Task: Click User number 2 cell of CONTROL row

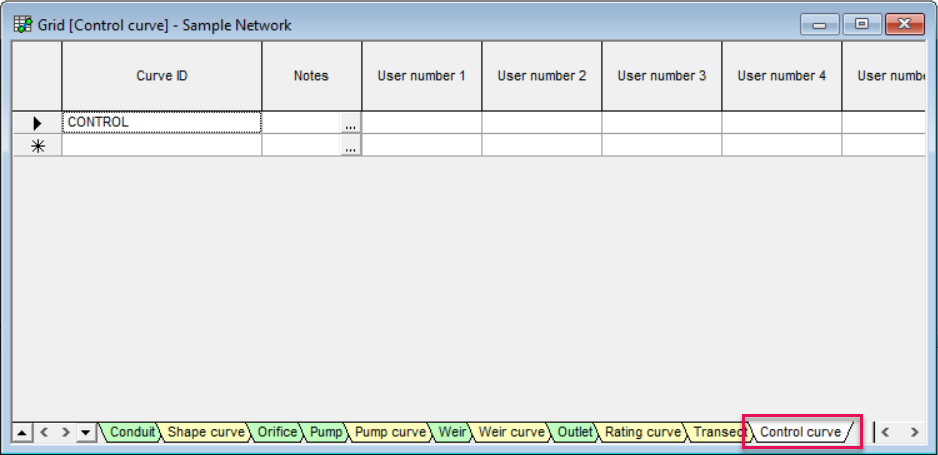Action: (x=542, y=123)
